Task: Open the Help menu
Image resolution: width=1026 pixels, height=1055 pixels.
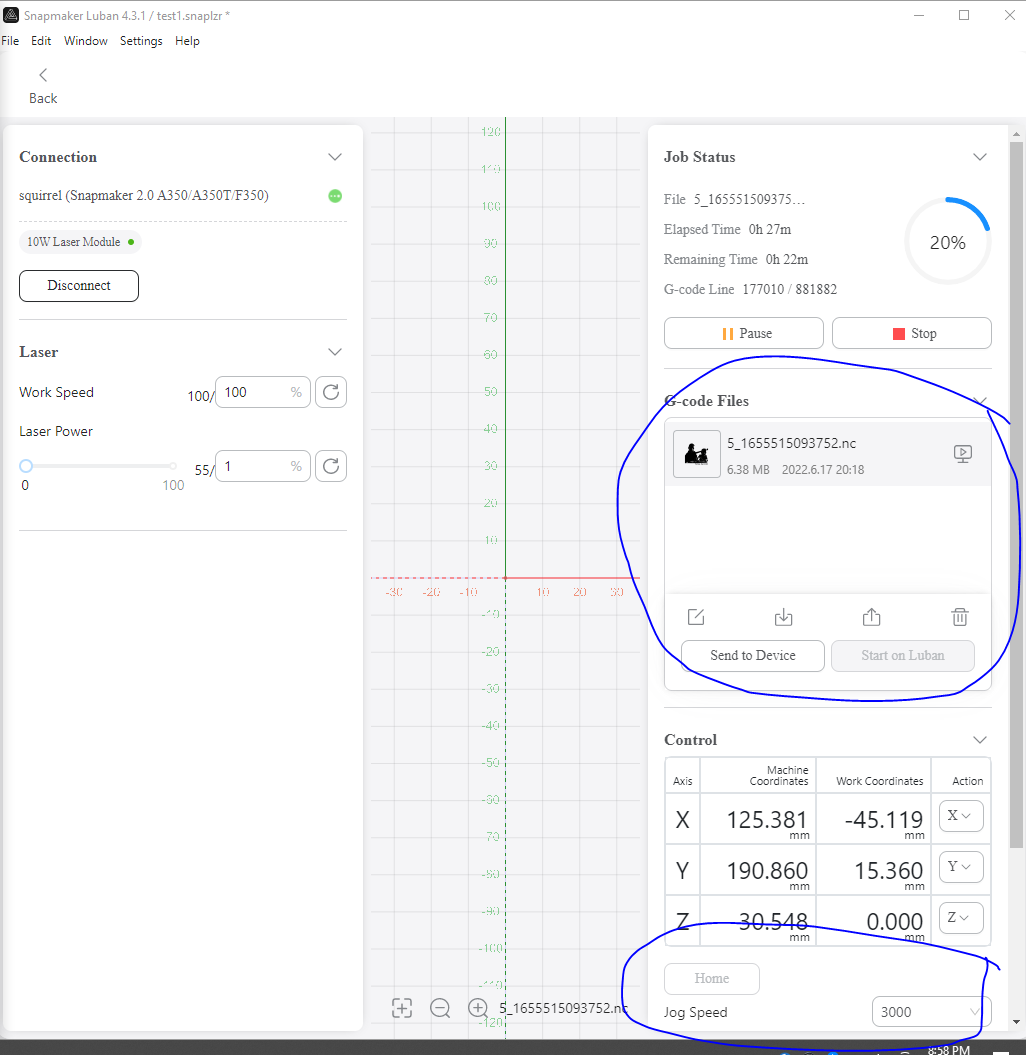Action: pos(187,41)
